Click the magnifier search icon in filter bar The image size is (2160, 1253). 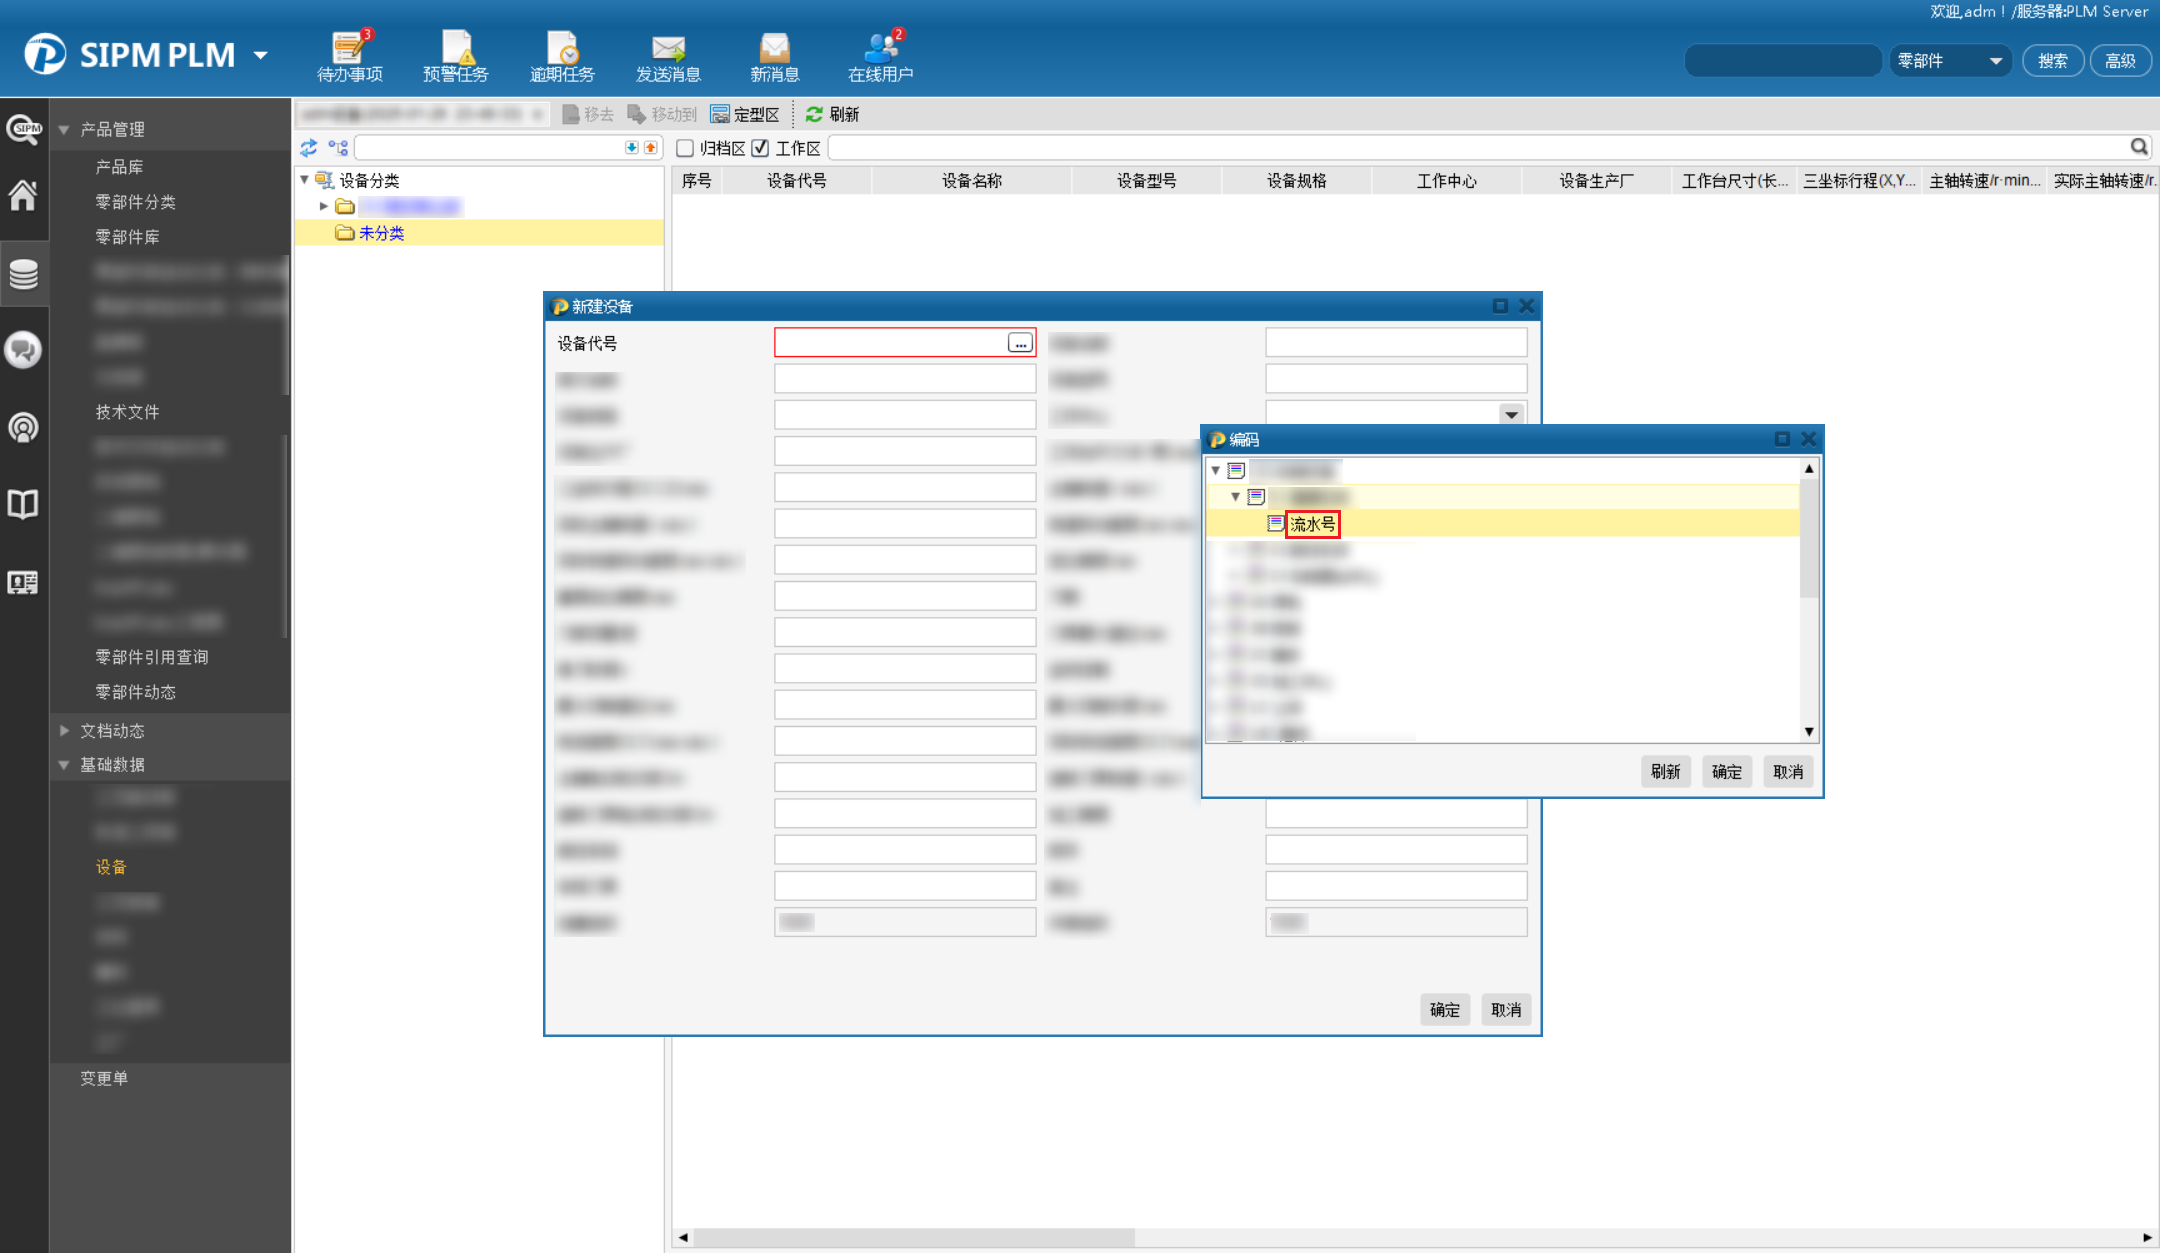pyautogui.click(x=2138, y=147)
